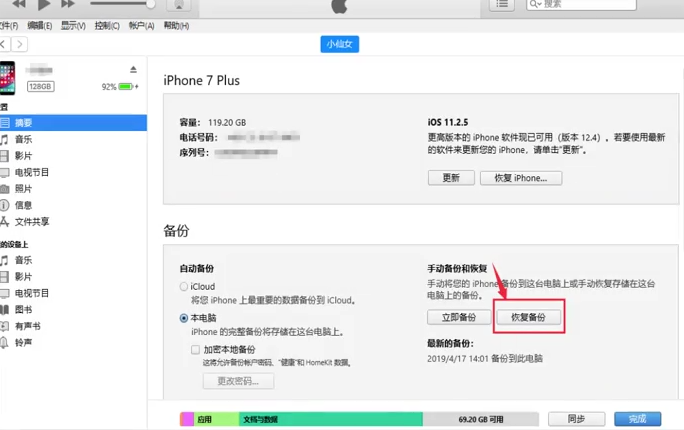Click the search field
This screenshot has width=684, height=430.
click(x=581, y=4)
